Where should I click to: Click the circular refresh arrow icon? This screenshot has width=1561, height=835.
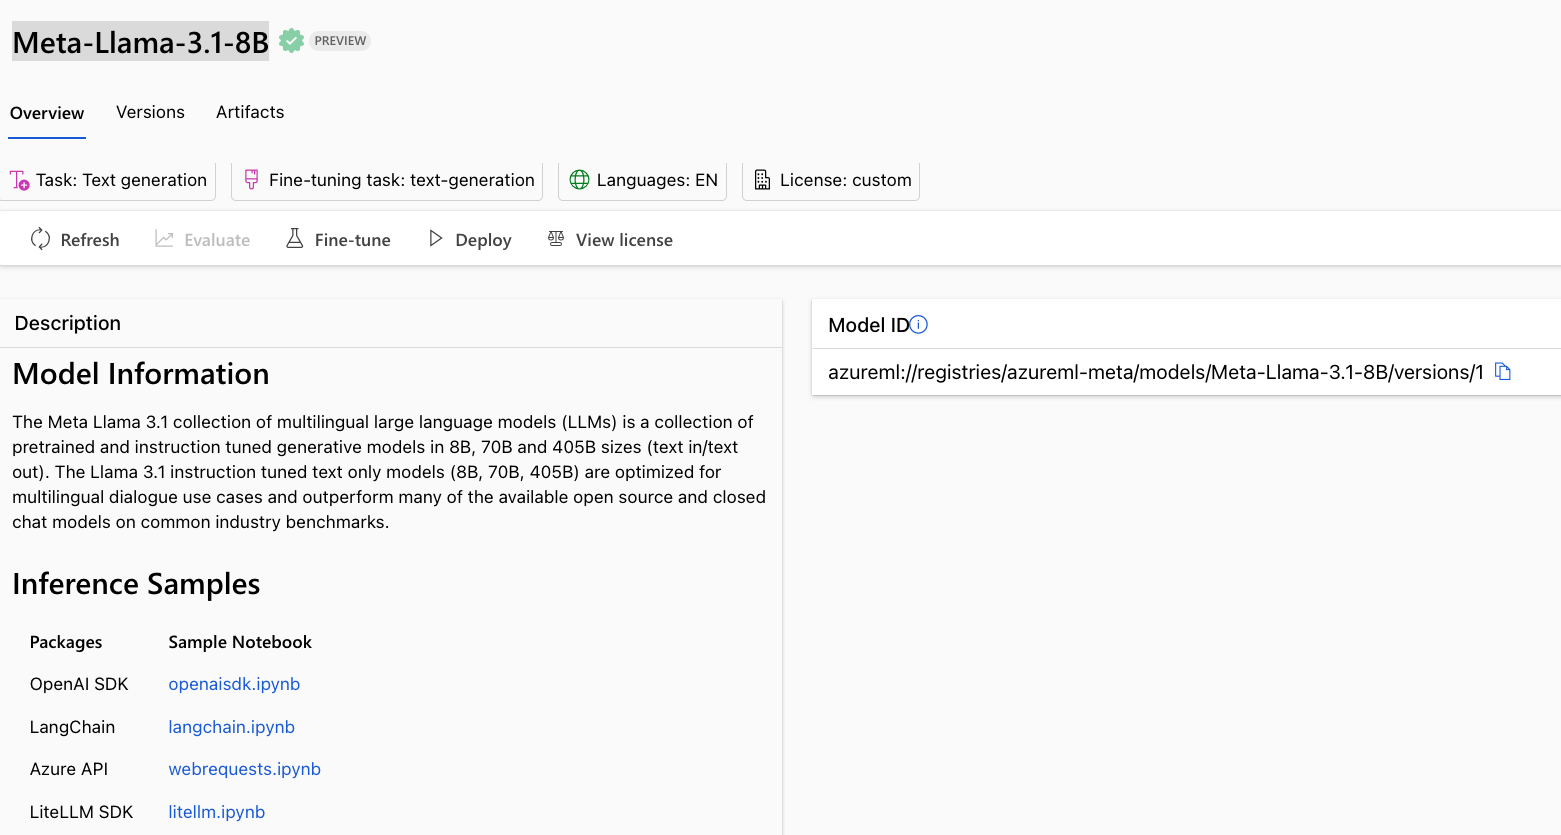[40, 239]
